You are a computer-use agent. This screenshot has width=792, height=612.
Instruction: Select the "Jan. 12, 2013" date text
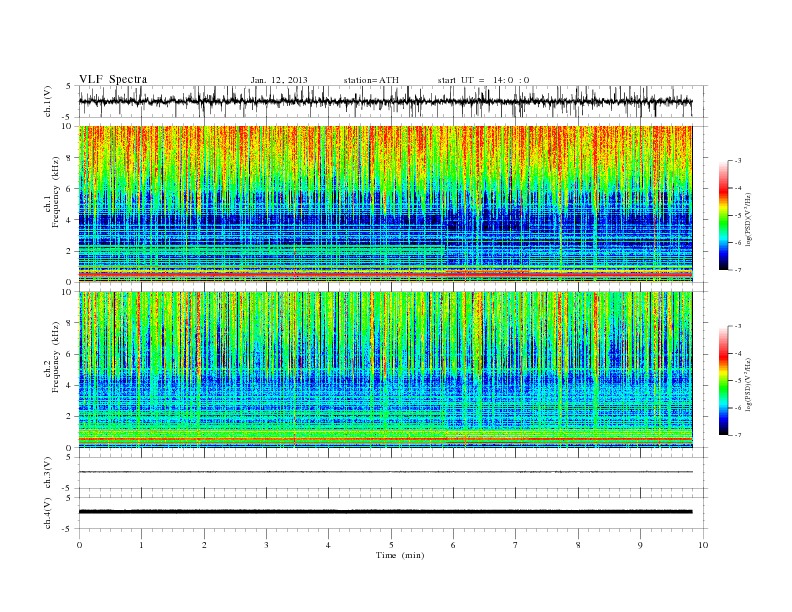(279, 80)
